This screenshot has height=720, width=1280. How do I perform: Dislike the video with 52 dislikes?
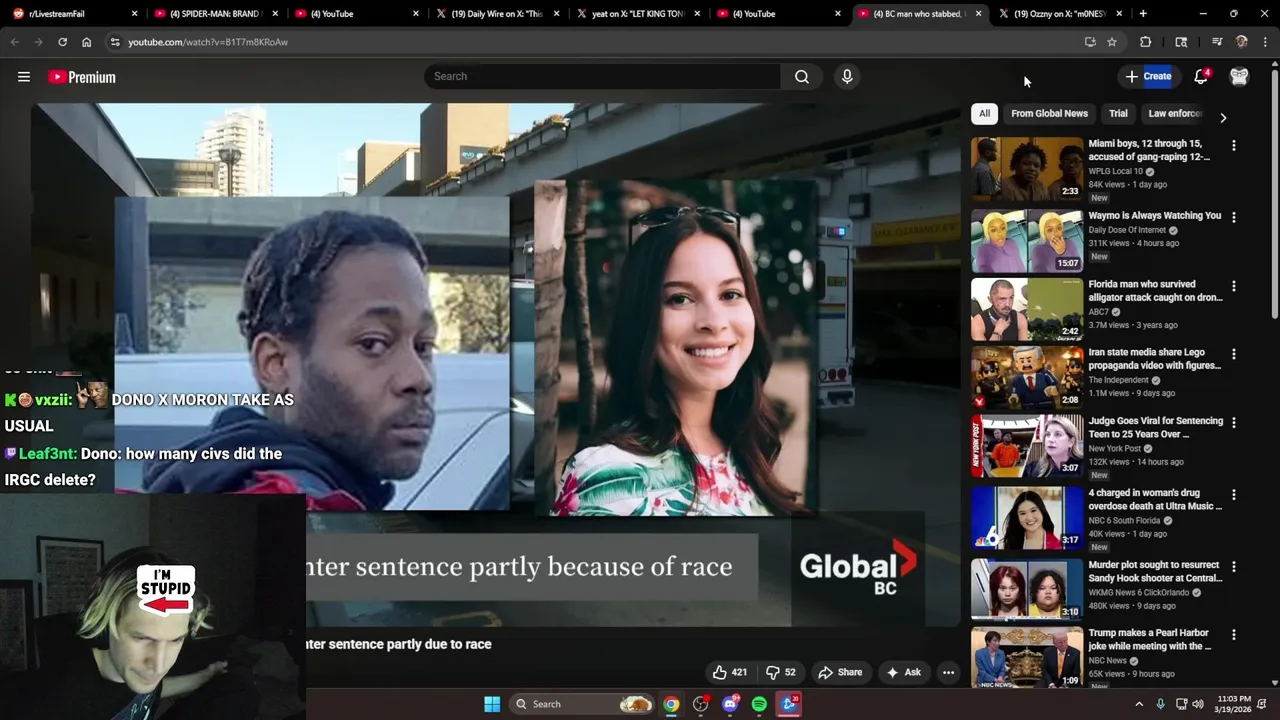pos(780,672)
